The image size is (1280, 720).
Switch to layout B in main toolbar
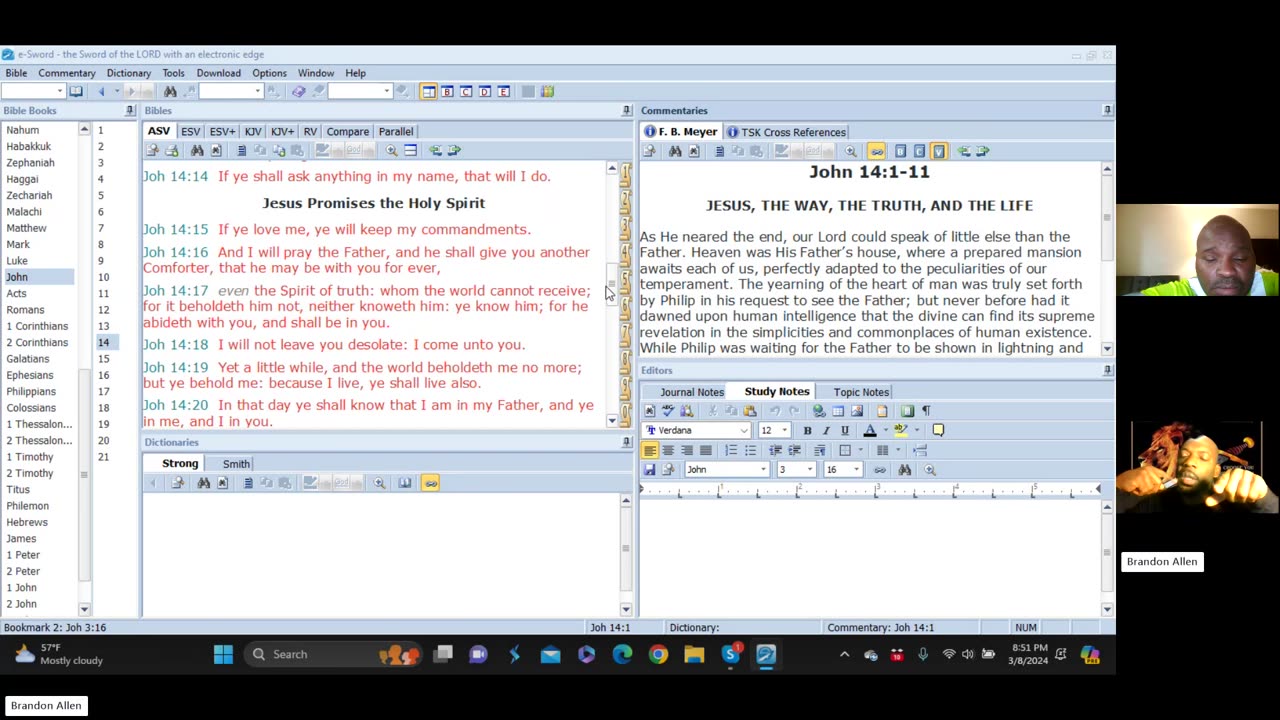click(447, 91)
